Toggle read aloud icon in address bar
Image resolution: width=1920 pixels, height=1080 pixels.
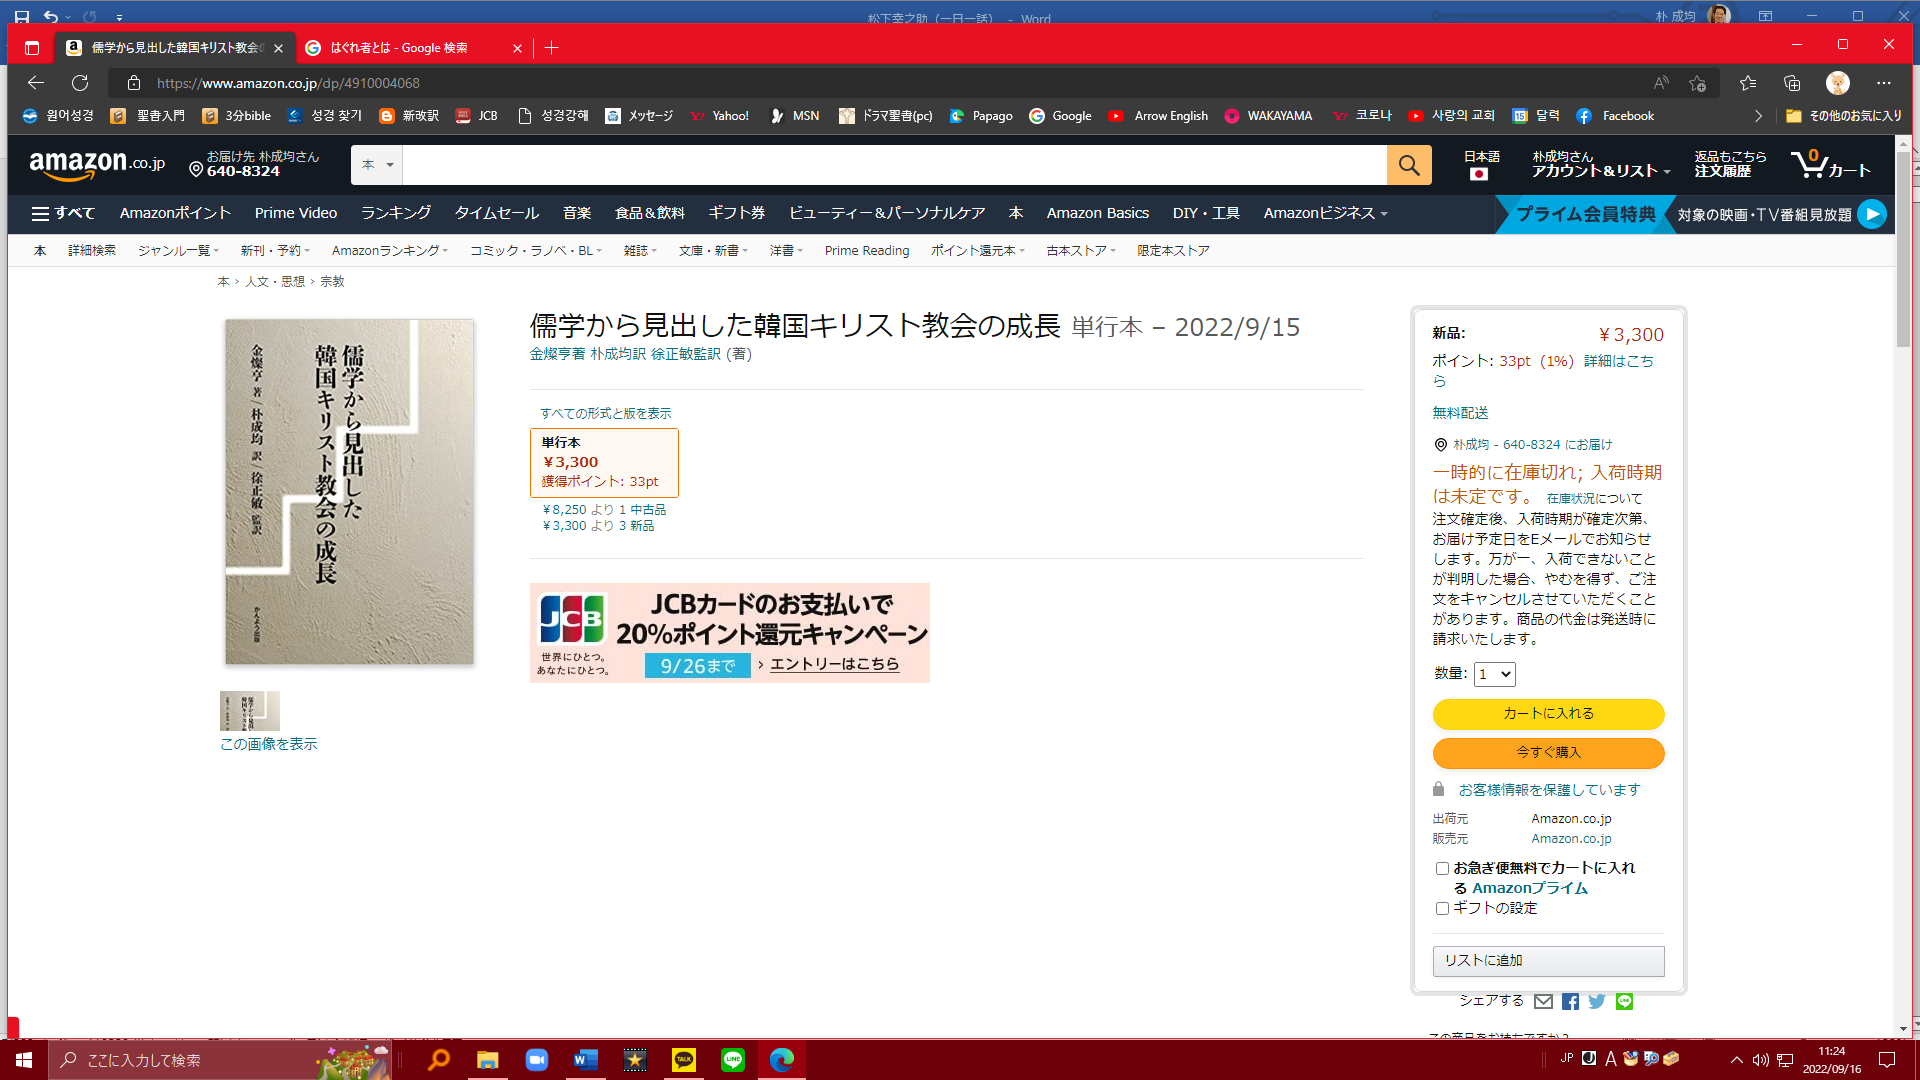pyautogui.click(x=1661, y=83)
